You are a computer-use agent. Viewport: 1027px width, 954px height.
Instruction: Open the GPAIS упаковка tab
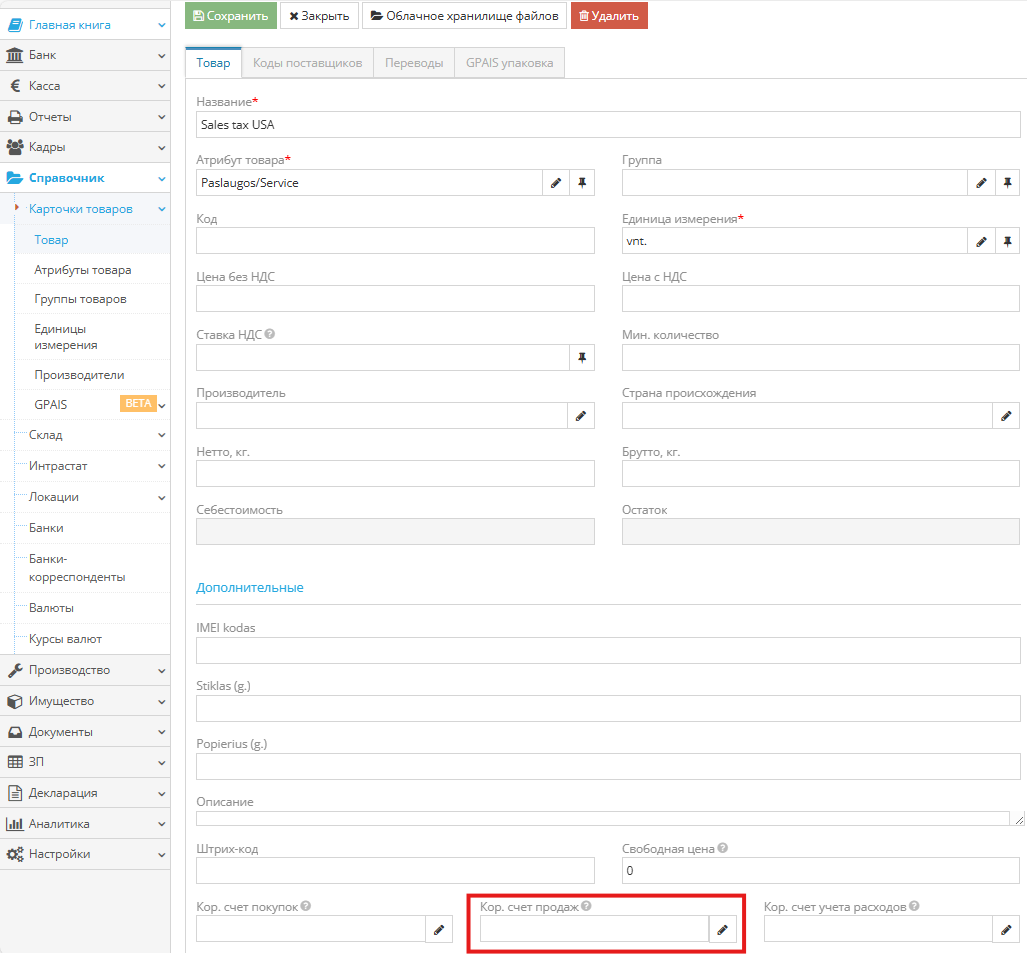[x=509, y=63]
